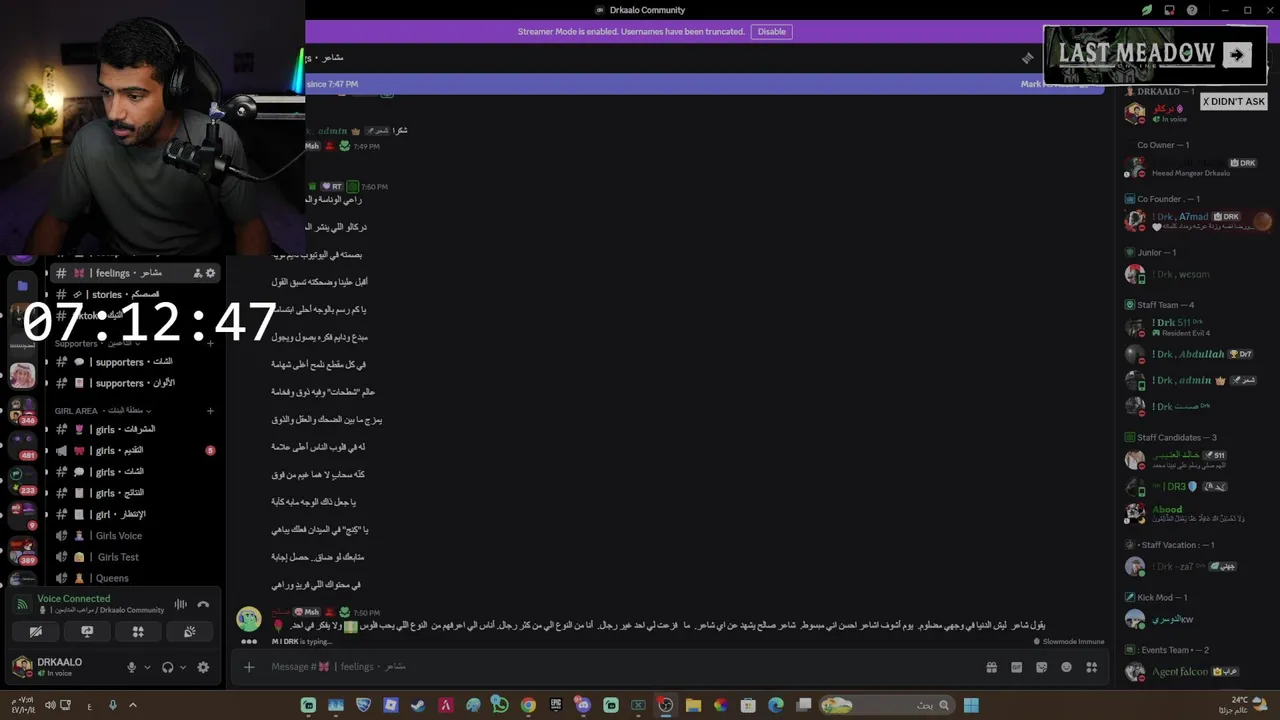Open the server with the 346 badge
The height and width of the screenshot is (720, 1280).
[x=22, y=411]
